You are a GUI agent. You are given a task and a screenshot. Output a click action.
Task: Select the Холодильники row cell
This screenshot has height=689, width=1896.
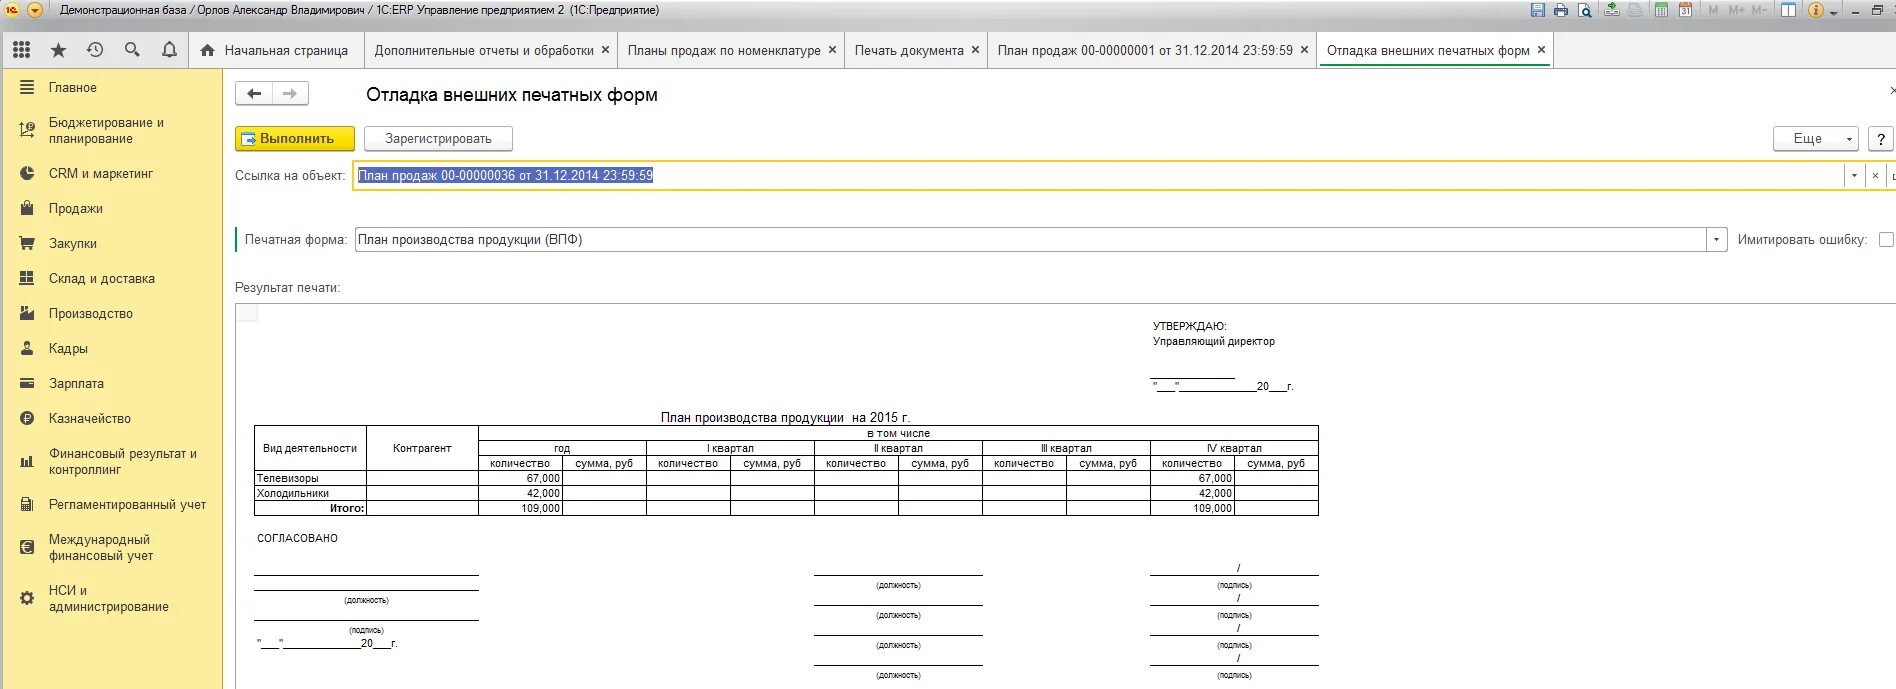tap(311, 493)
